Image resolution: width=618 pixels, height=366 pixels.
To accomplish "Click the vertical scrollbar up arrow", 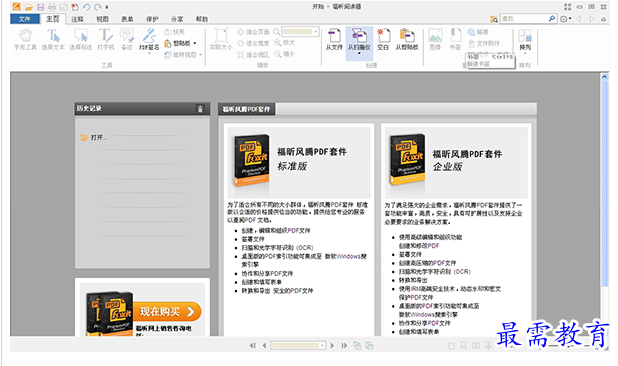I will tap(605, 77).
